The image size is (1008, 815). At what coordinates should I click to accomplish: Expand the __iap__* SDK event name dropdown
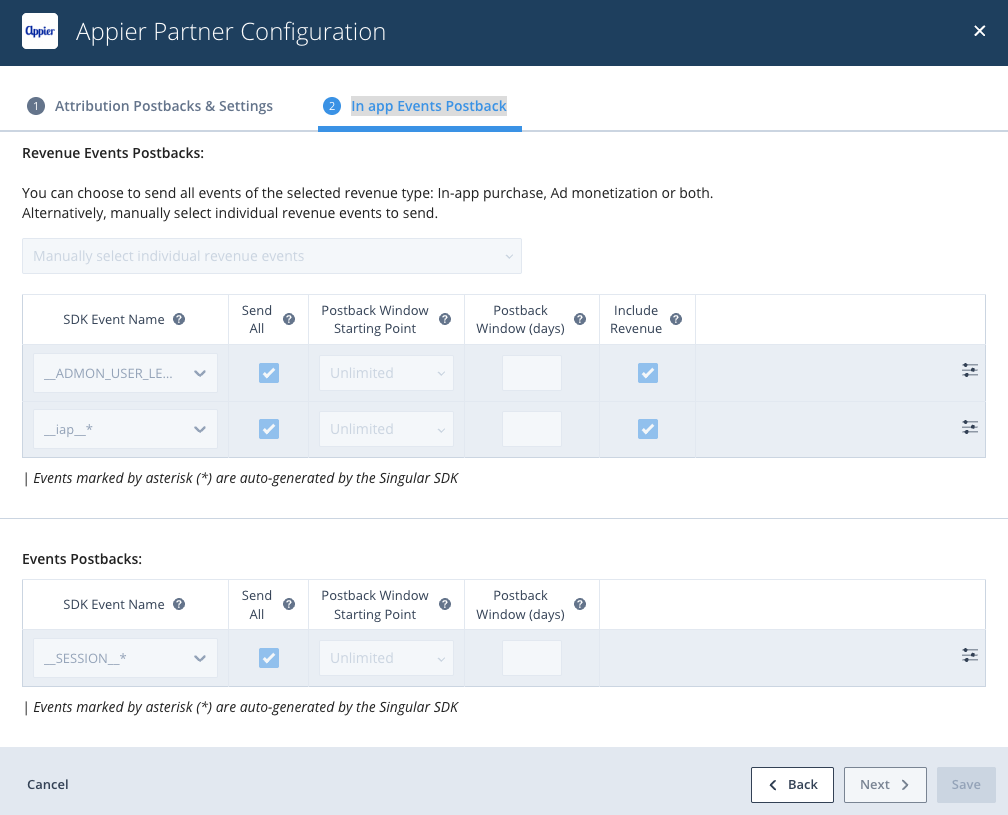click(x=125, y=429)
